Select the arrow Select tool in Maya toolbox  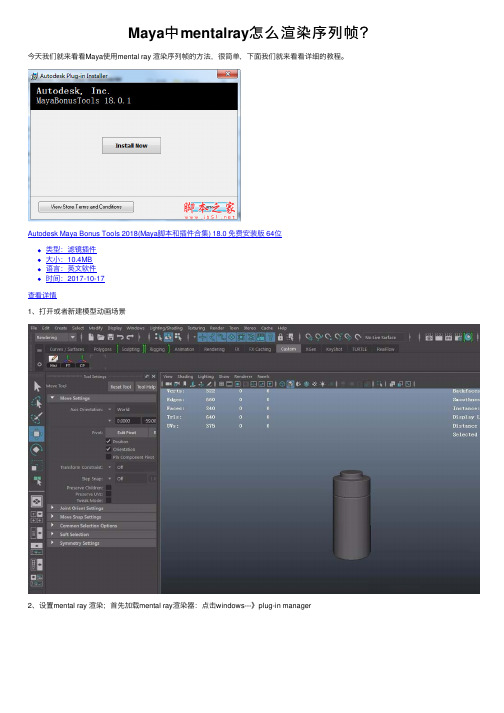pyautogui.click(x=37, y=386)
